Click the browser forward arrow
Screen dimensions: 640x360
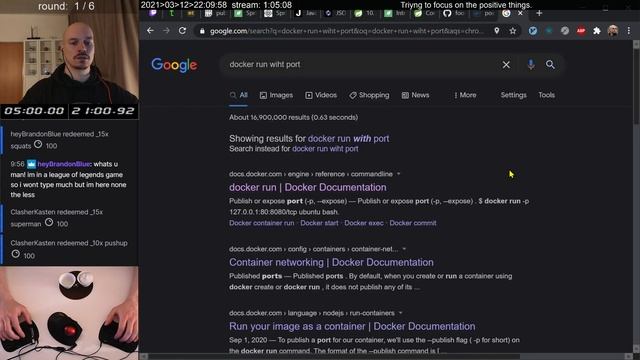(166, 31)
